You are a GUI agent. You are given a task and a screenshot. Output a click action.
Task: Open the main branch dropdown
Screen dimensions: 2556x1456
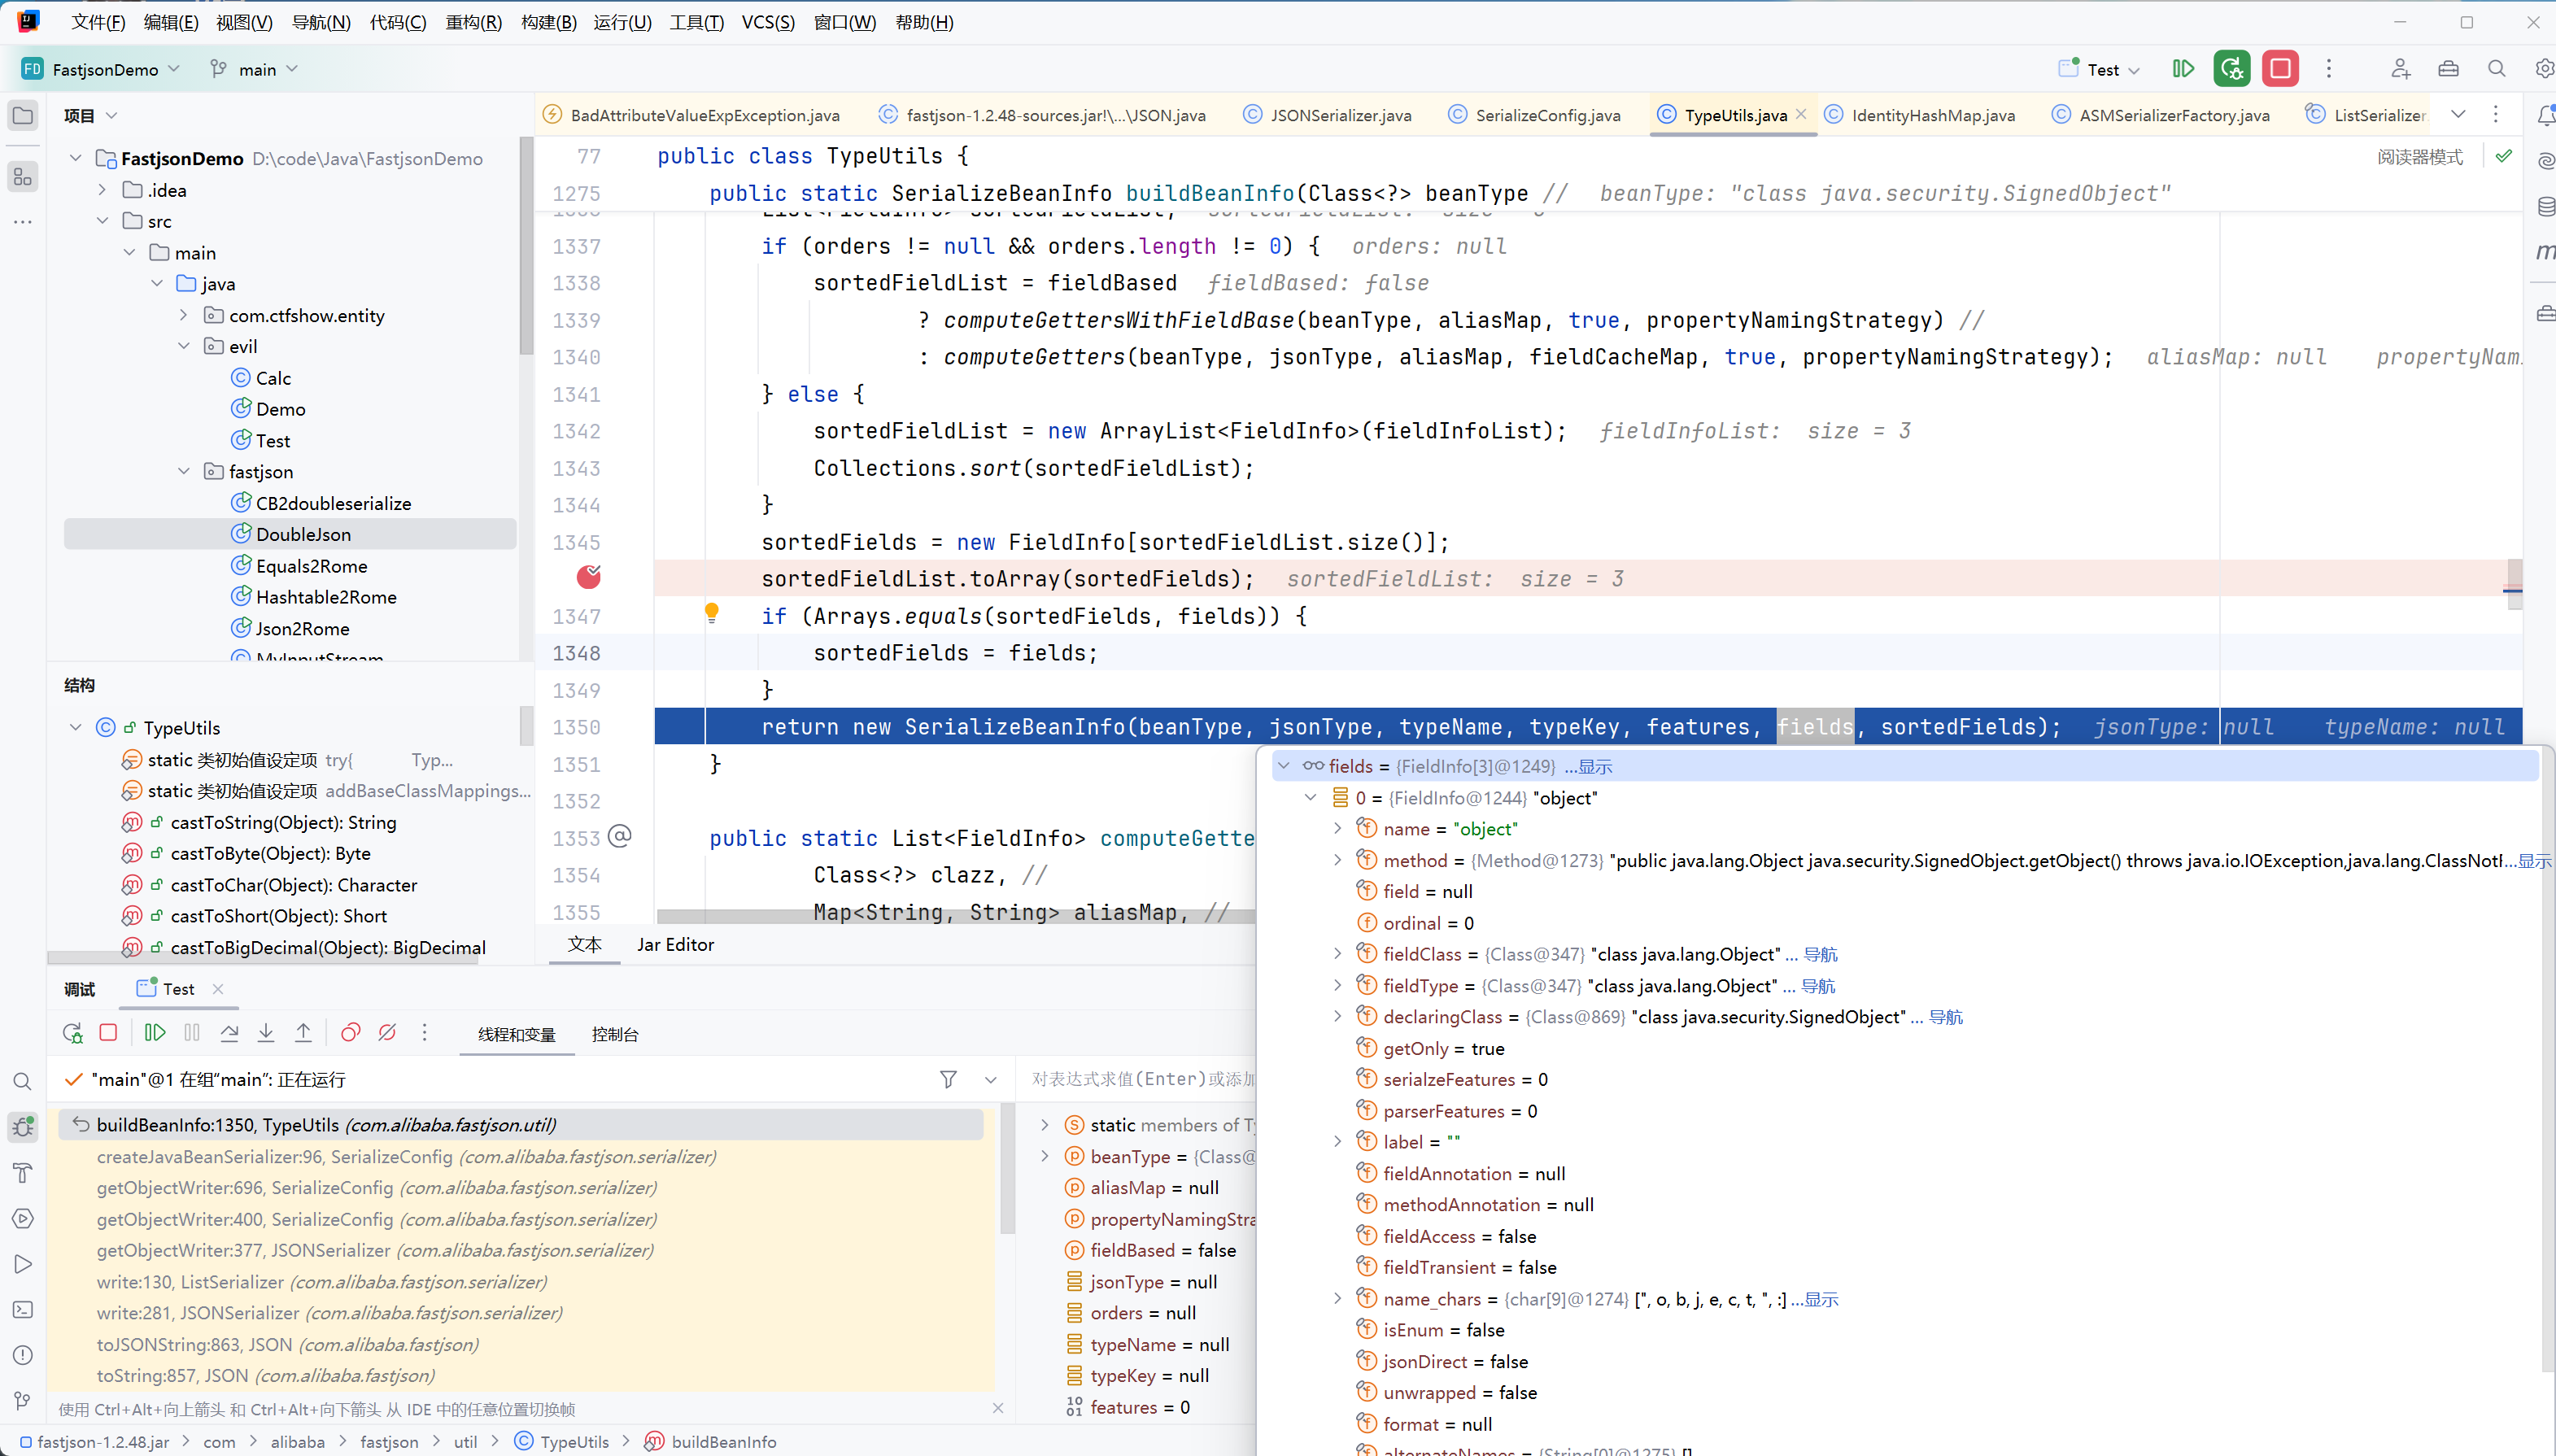click(254, 69)
